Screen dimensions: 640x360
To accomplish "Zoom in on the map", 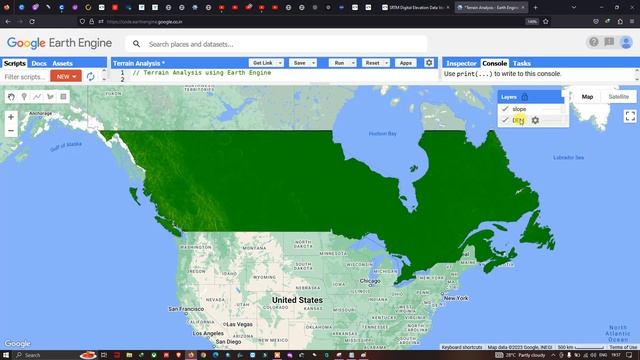I will point(11,117).
